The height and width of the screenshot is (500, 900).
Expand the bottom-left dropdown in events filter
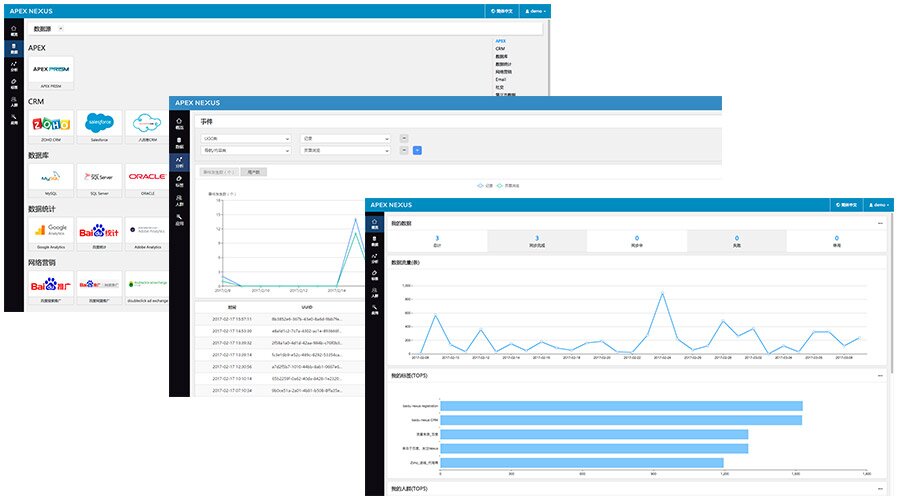pyautogui.click(x=246, y=150)
